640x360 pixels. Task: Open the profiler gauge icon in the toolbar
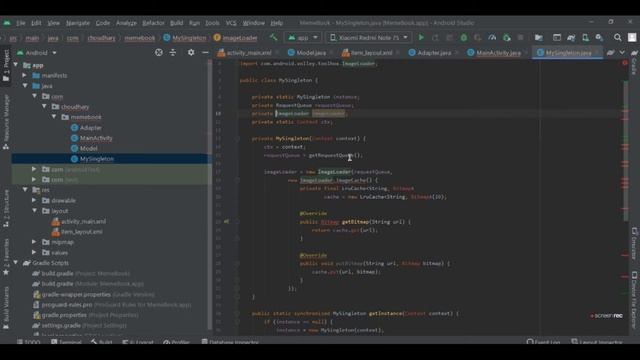[x=492, y=38]
